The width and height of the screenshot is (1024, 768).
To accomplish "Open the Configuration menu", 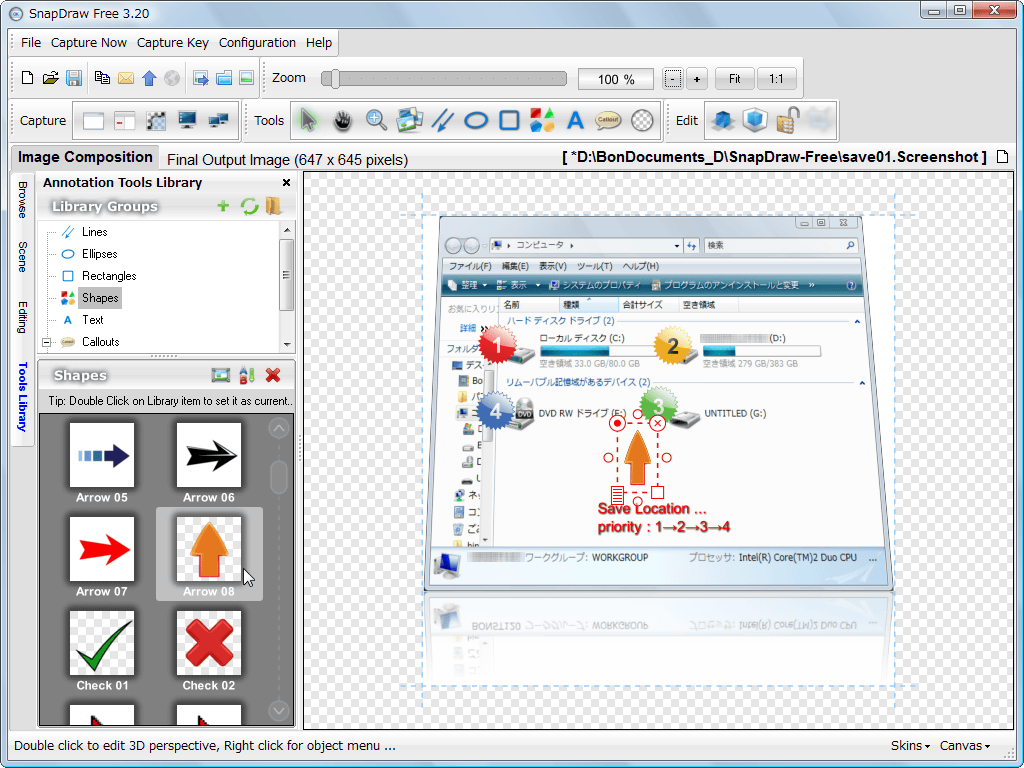I will [257, 43].
